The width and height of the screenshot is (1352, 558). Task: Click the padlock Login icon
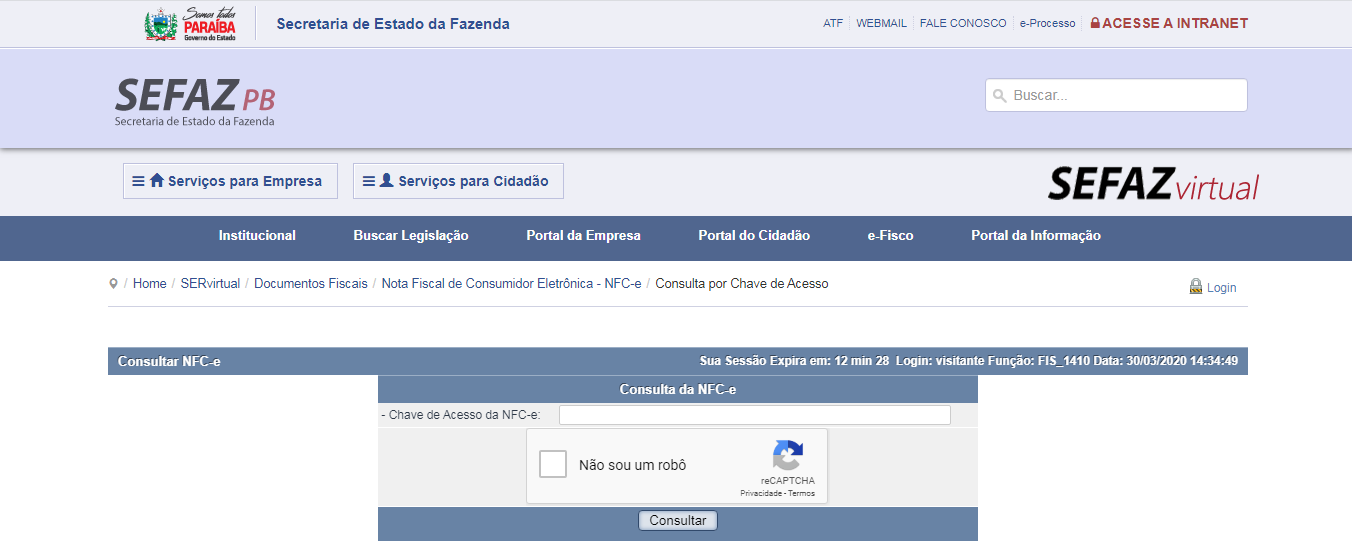1195,287
